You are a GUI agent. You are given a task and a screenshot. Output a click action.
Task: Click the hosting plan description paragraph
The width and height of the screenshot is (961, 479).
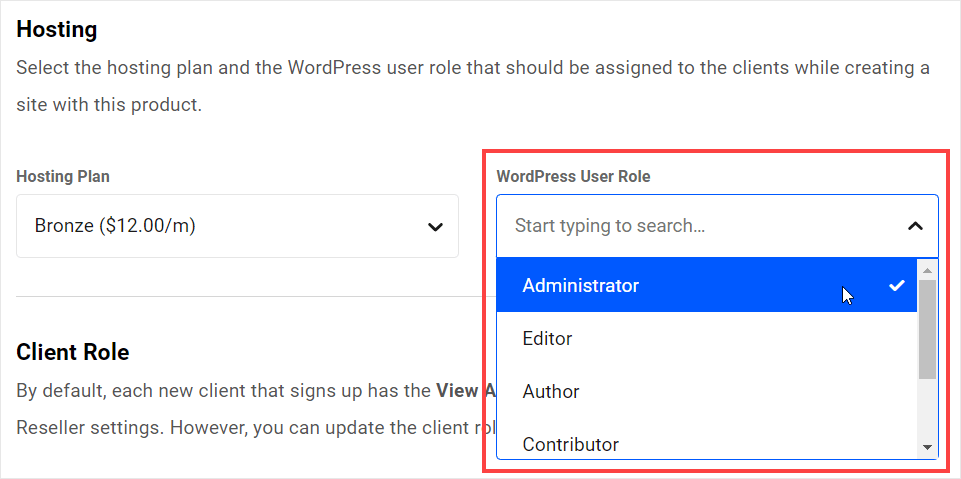[x=472, y=69]
